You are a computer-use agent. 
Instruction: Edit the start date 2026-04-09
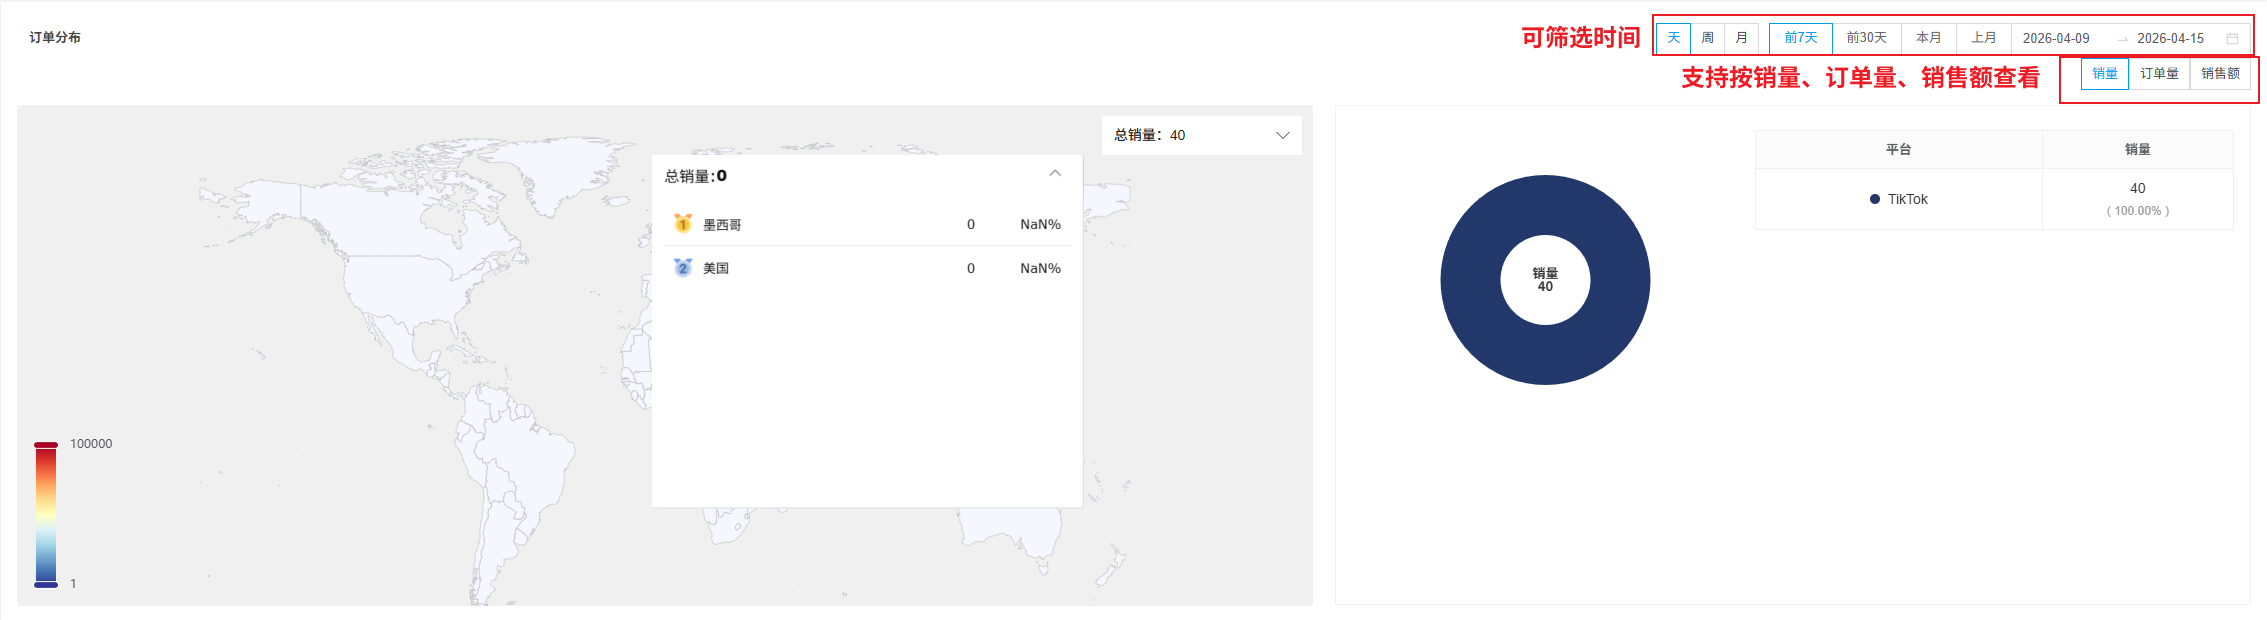[x=2056, y=38]
